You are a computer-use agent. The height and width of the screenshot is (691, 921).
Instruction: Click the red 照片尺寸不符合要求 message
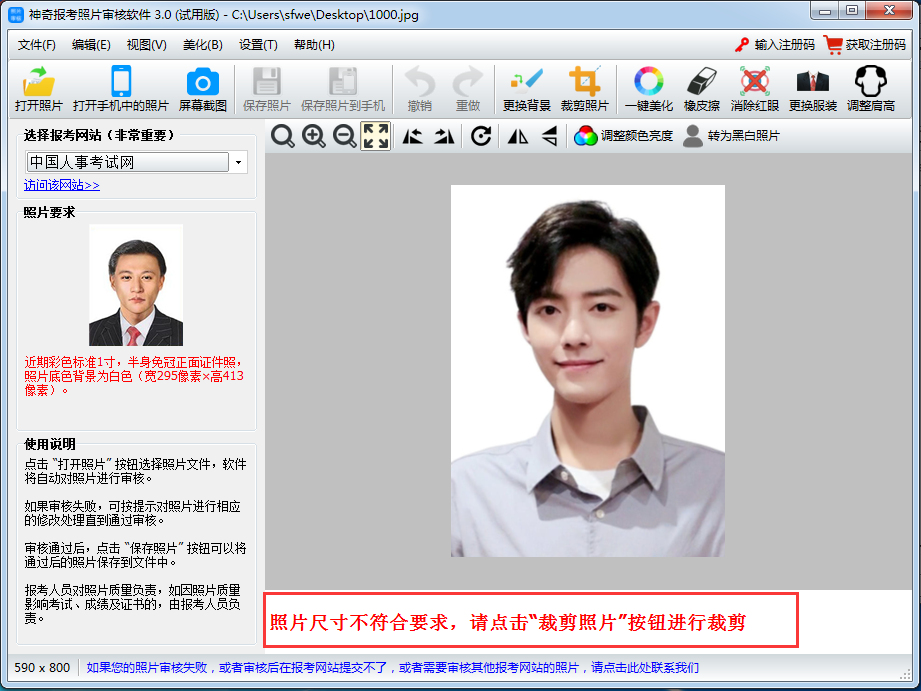[x=507, y=622]
